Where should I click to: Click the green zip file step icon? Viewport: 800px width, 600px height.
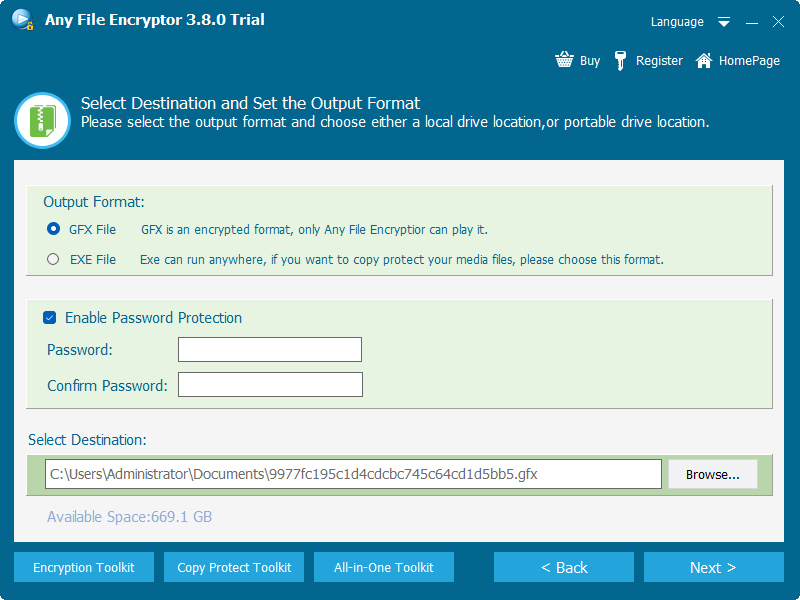click(42, 121)
